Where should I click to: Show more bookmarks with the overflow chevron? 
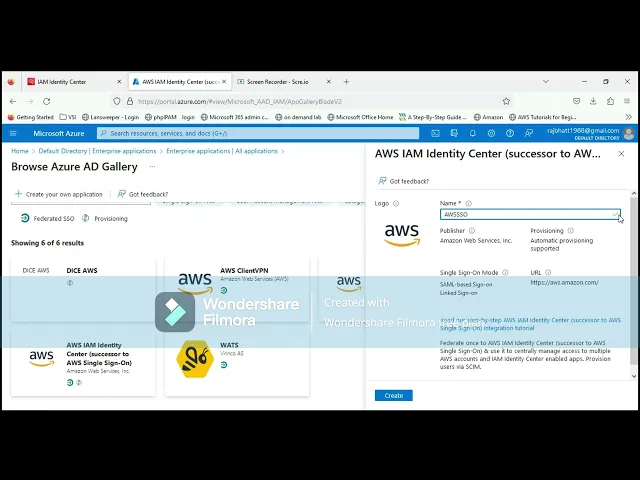(628, 117)
